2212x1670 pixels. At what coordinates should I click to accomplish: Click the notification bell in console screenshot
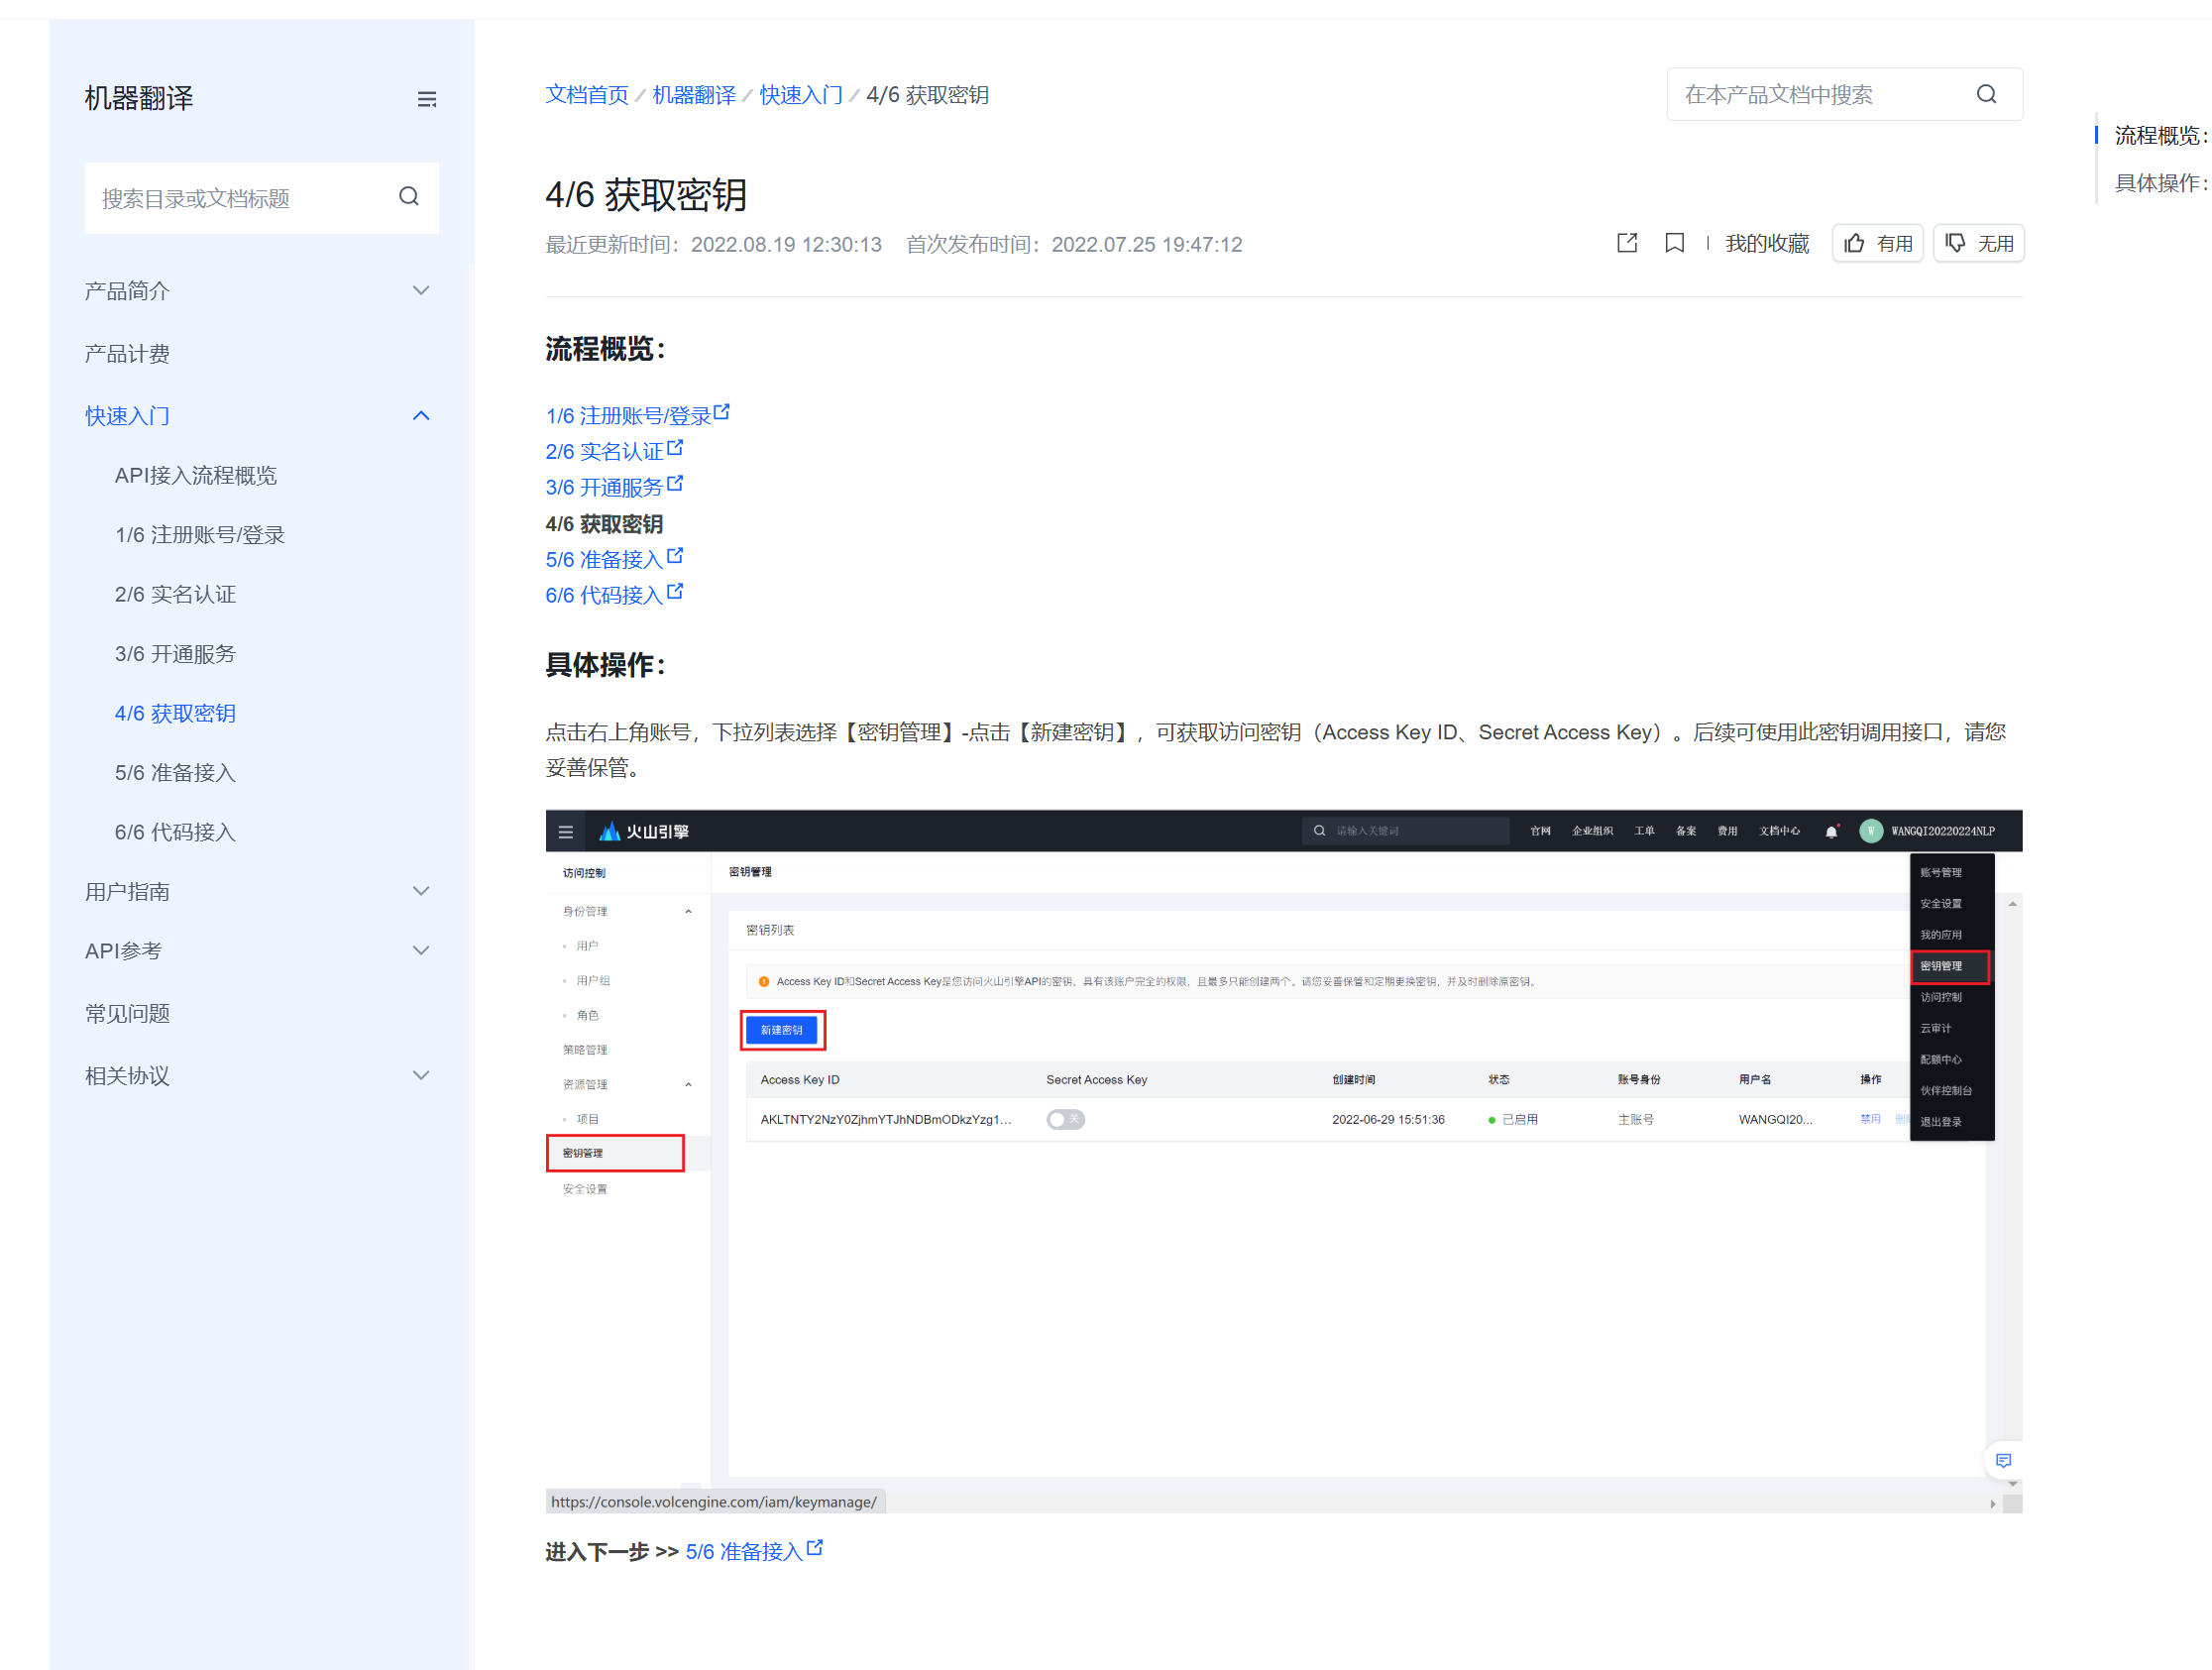click(x=1831, y=831)
